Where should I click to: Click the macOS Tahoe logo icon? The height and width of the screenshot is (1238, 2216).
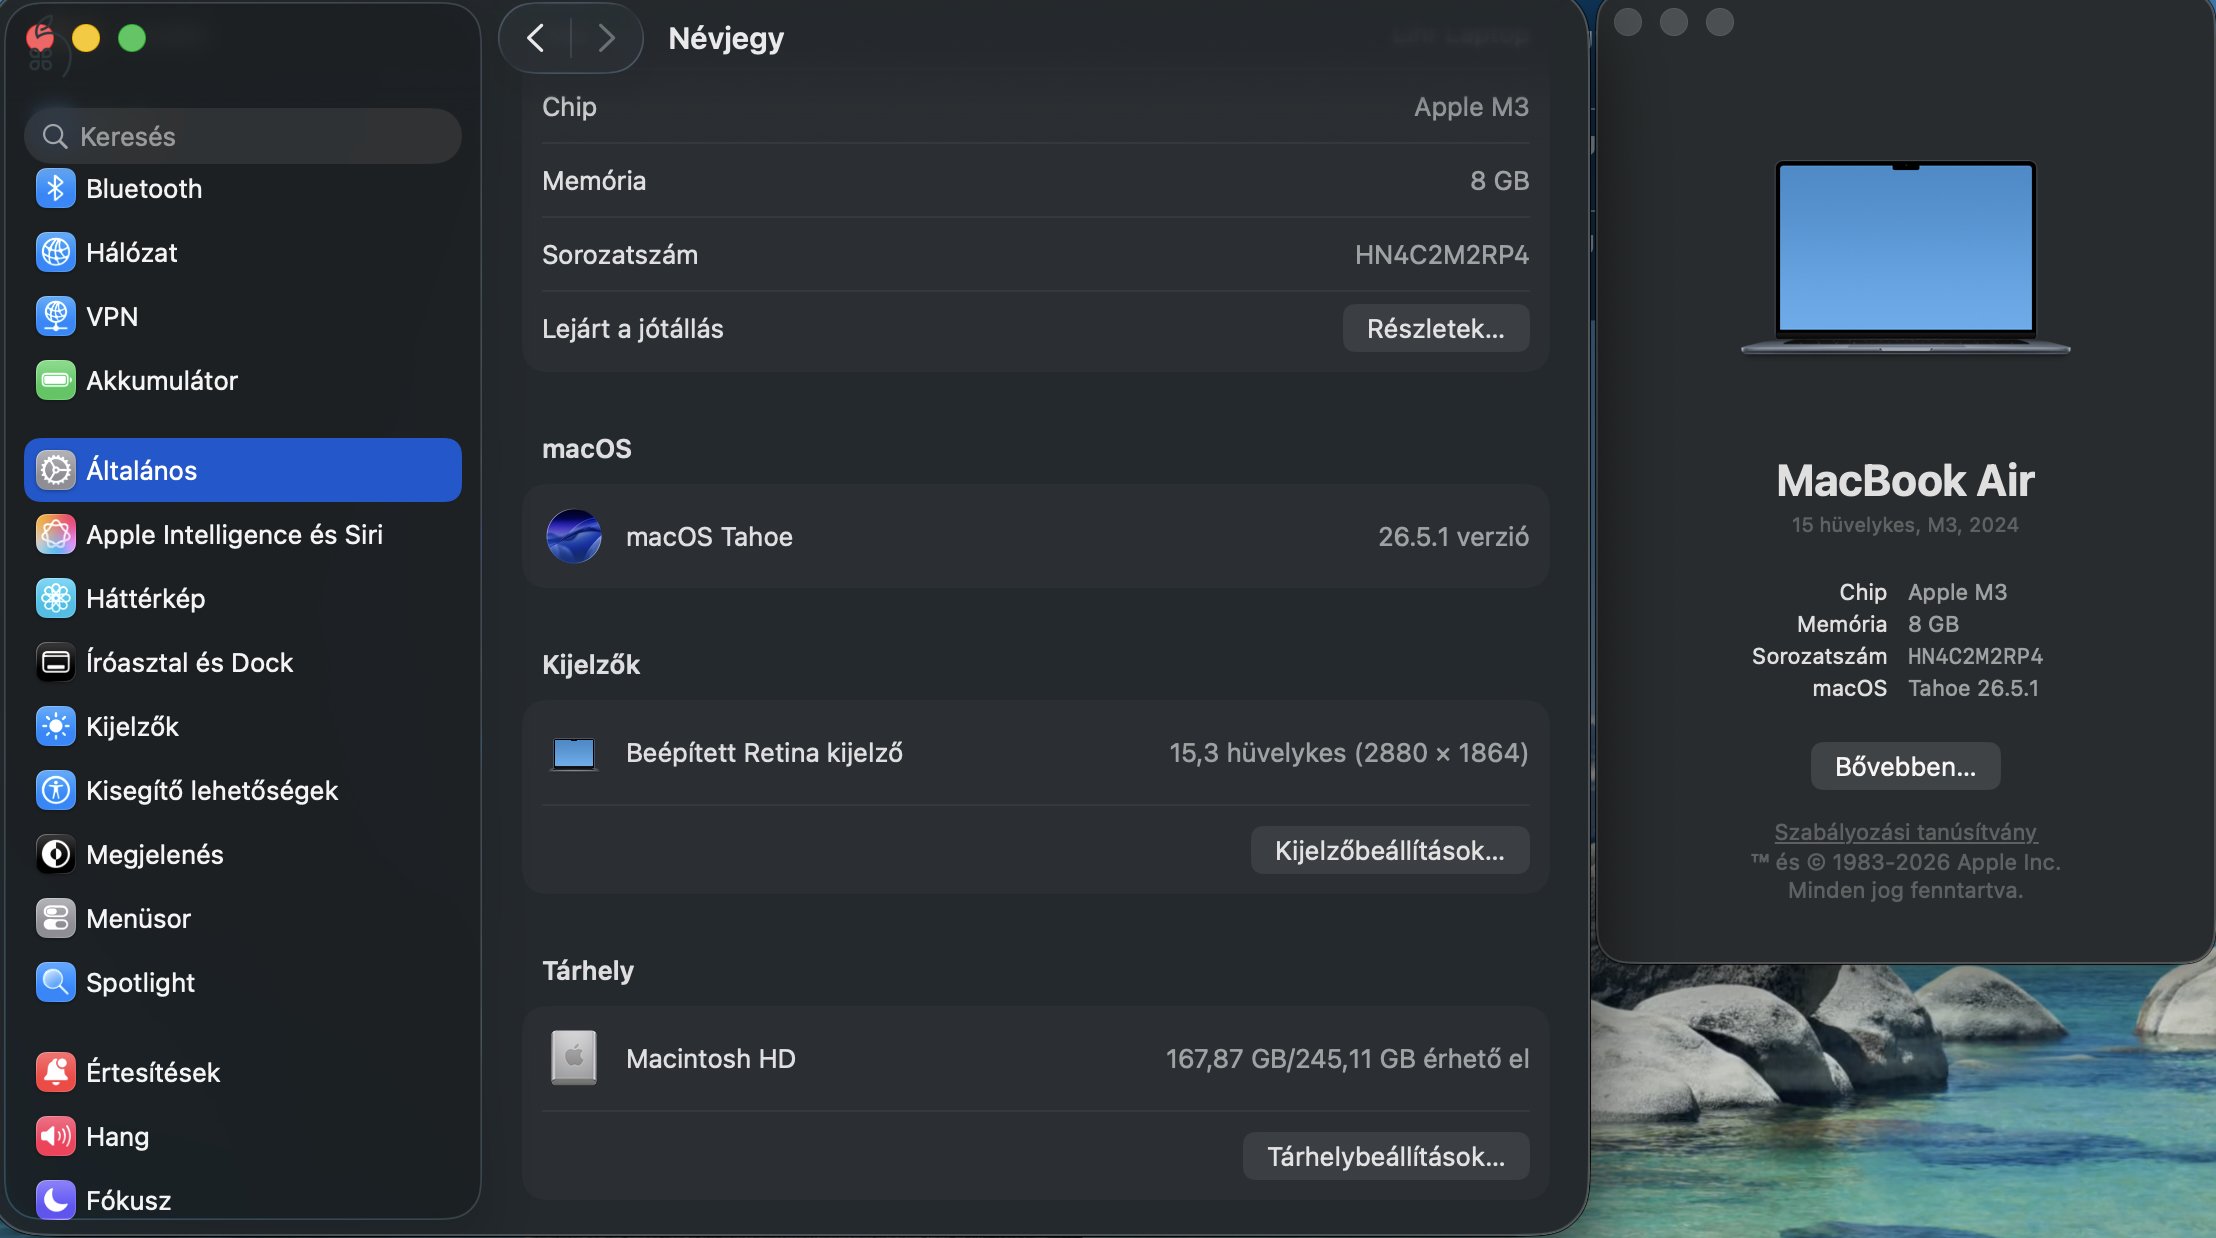click(574, 536)
